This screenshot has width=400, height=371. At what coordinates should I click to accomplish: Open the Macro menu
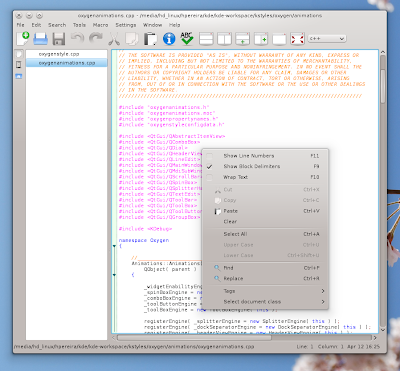pyautogui.click(x=100, y=25)
